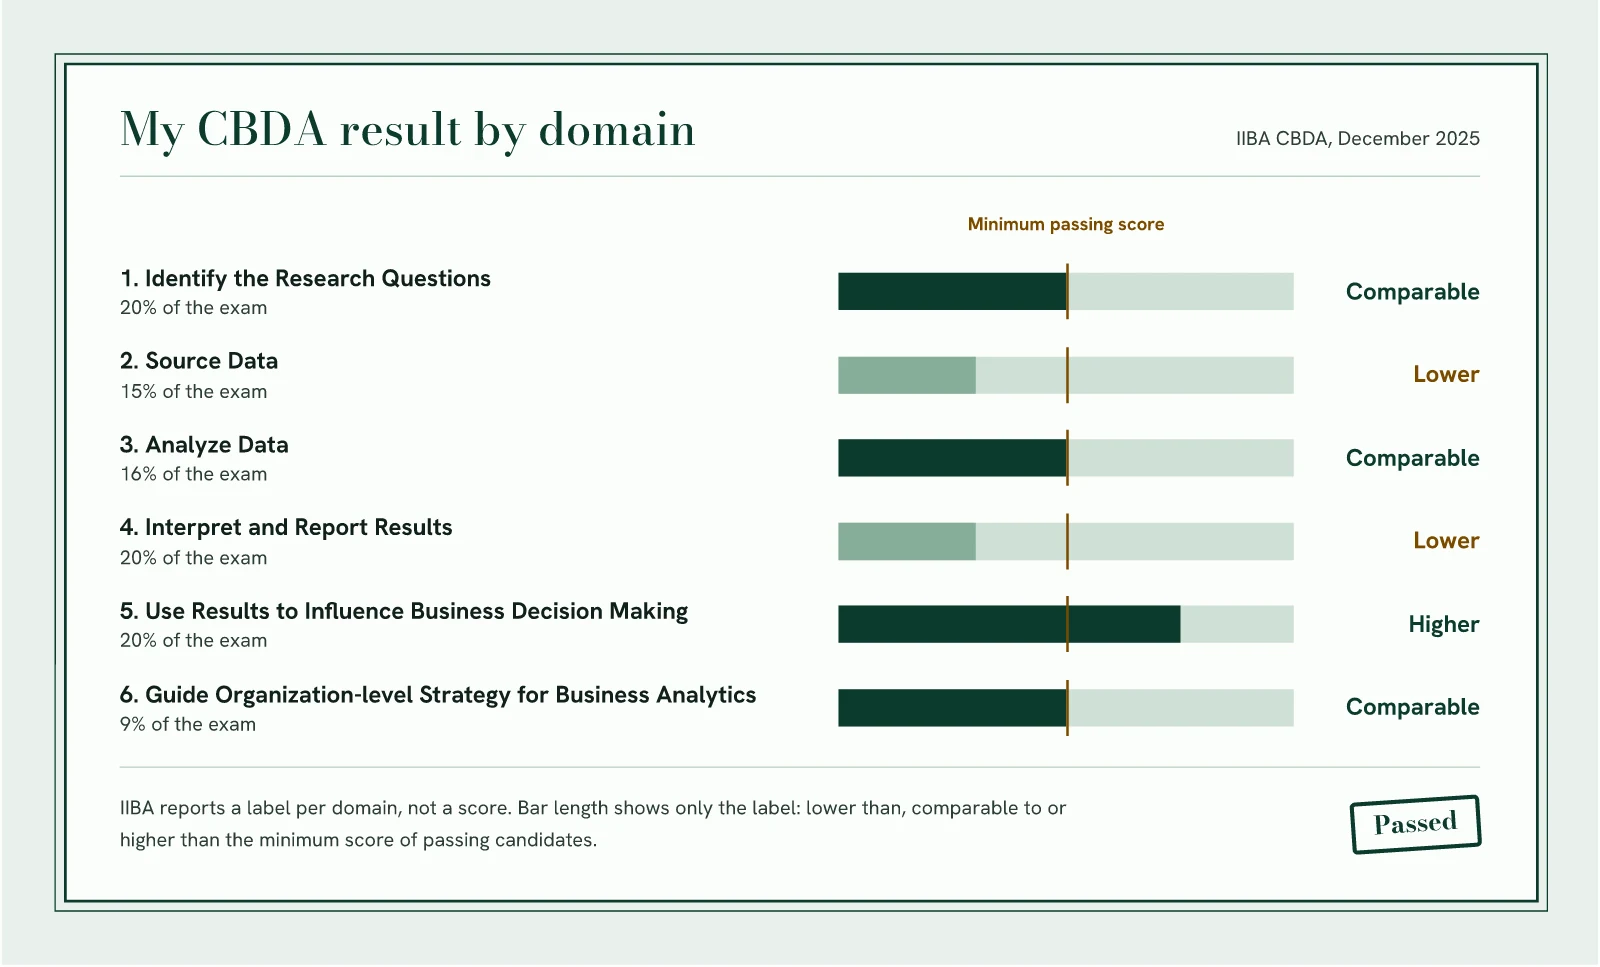The height and width of the screenshot is (967, 1600).
Task: Select '6. Guide Organization-level Strategy for Business Analytics'
Action: [438, 695]
